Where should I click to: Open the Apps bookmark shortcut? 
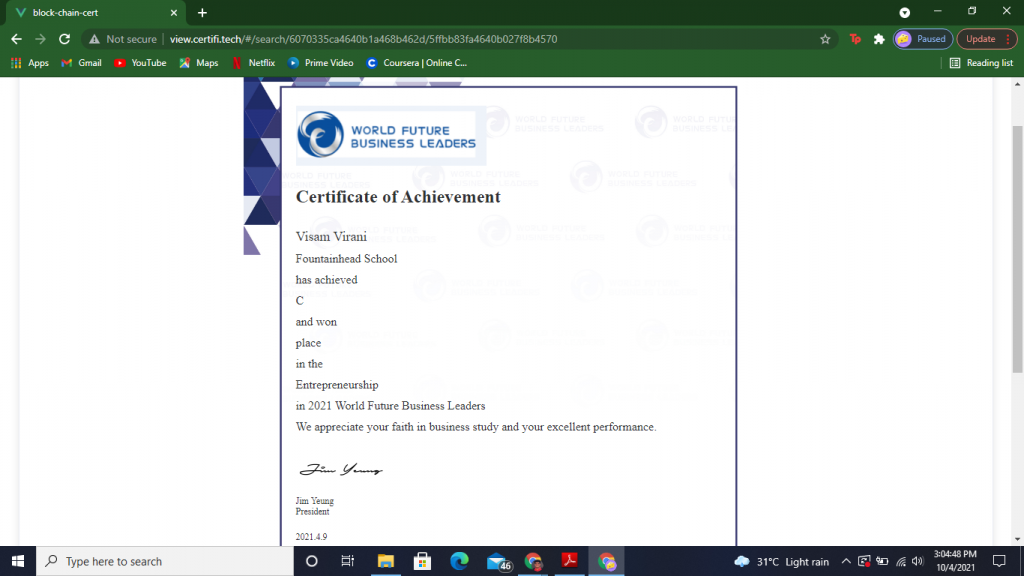coord(30,63)
